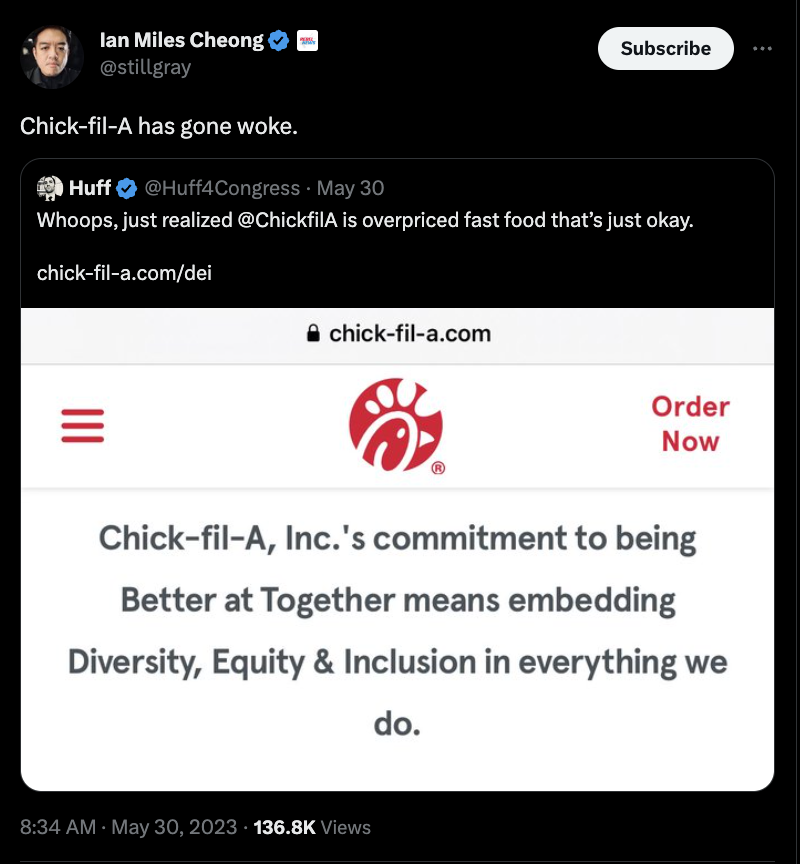Click the Subscribe button
Image resolution: width=800 pixels, height=864 pixels.
pos(665,48)
